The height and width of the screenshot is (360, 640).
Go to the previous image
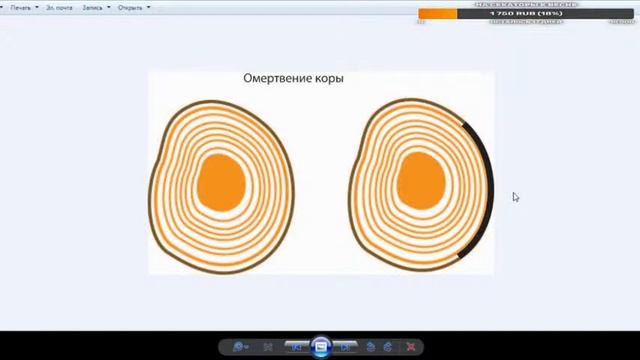[297, 347]
